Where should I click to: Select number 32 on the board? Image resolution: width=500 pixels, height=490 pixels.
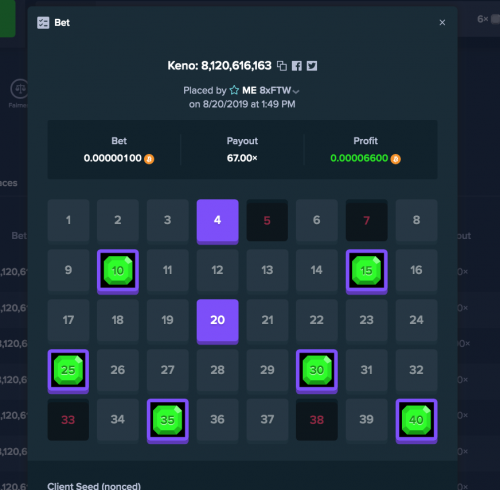(x=416, y=370)
